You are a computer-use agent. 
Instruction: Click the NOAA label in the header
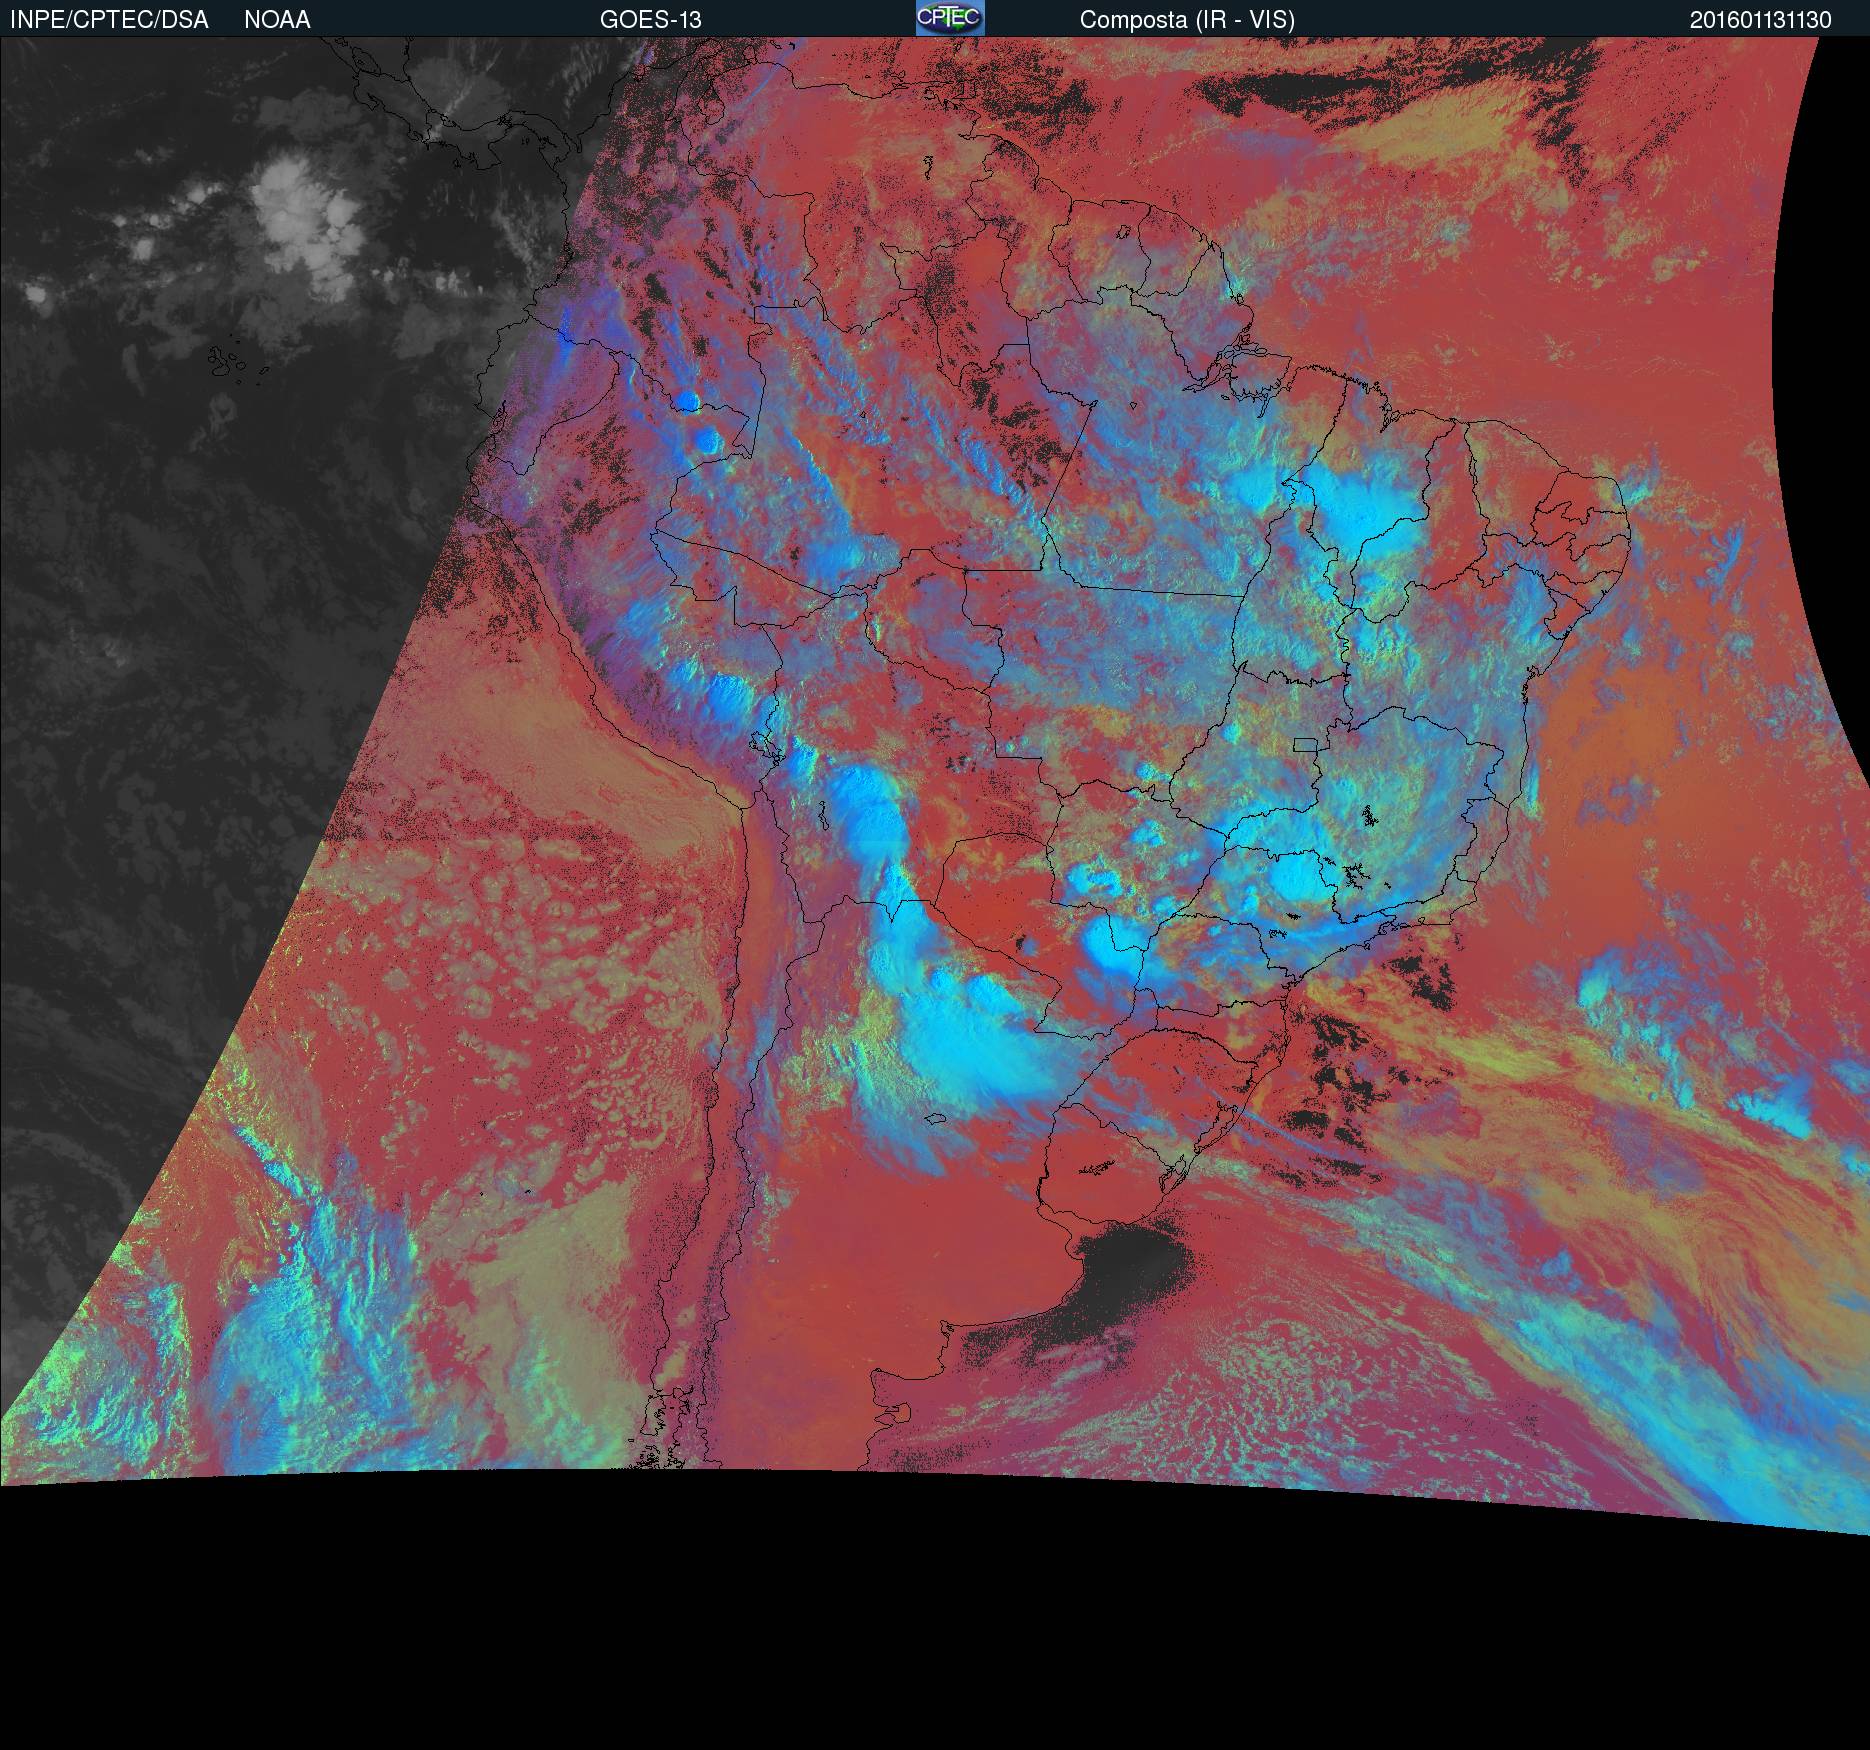coord(277,20)
